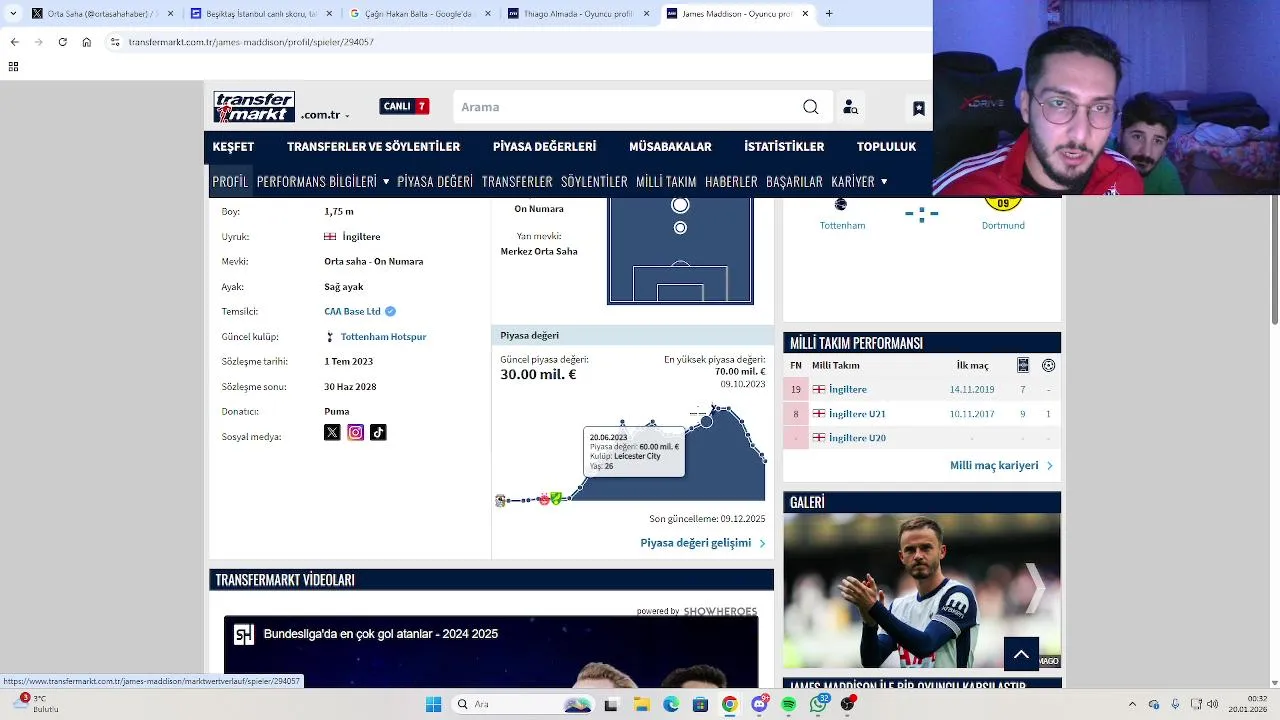1280x720 pixels.
Task: Click the browser home icon
Action: (87, 42)
